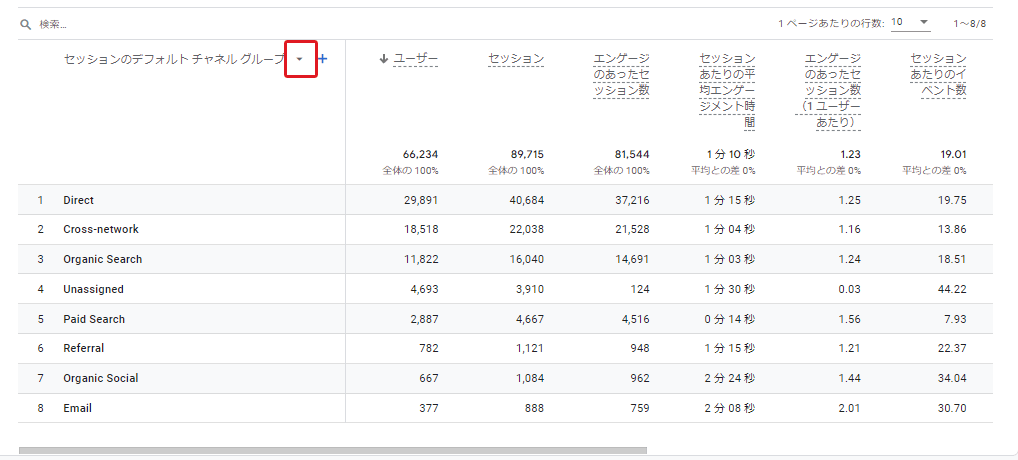The height and width of the screenshot is (460, 1018).
Task: Click the total engaged sessions value 81,544
Action: tap(632, 154)
